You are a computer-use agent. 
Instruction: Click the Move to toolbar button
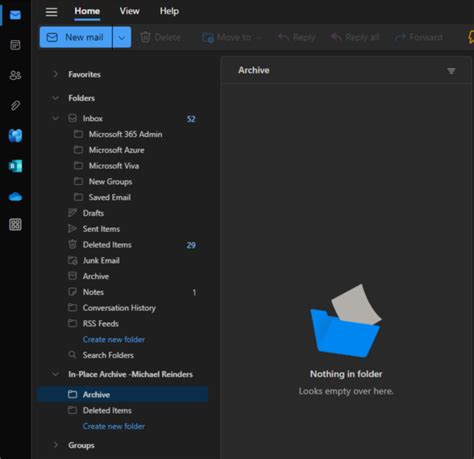pos(232,37)
